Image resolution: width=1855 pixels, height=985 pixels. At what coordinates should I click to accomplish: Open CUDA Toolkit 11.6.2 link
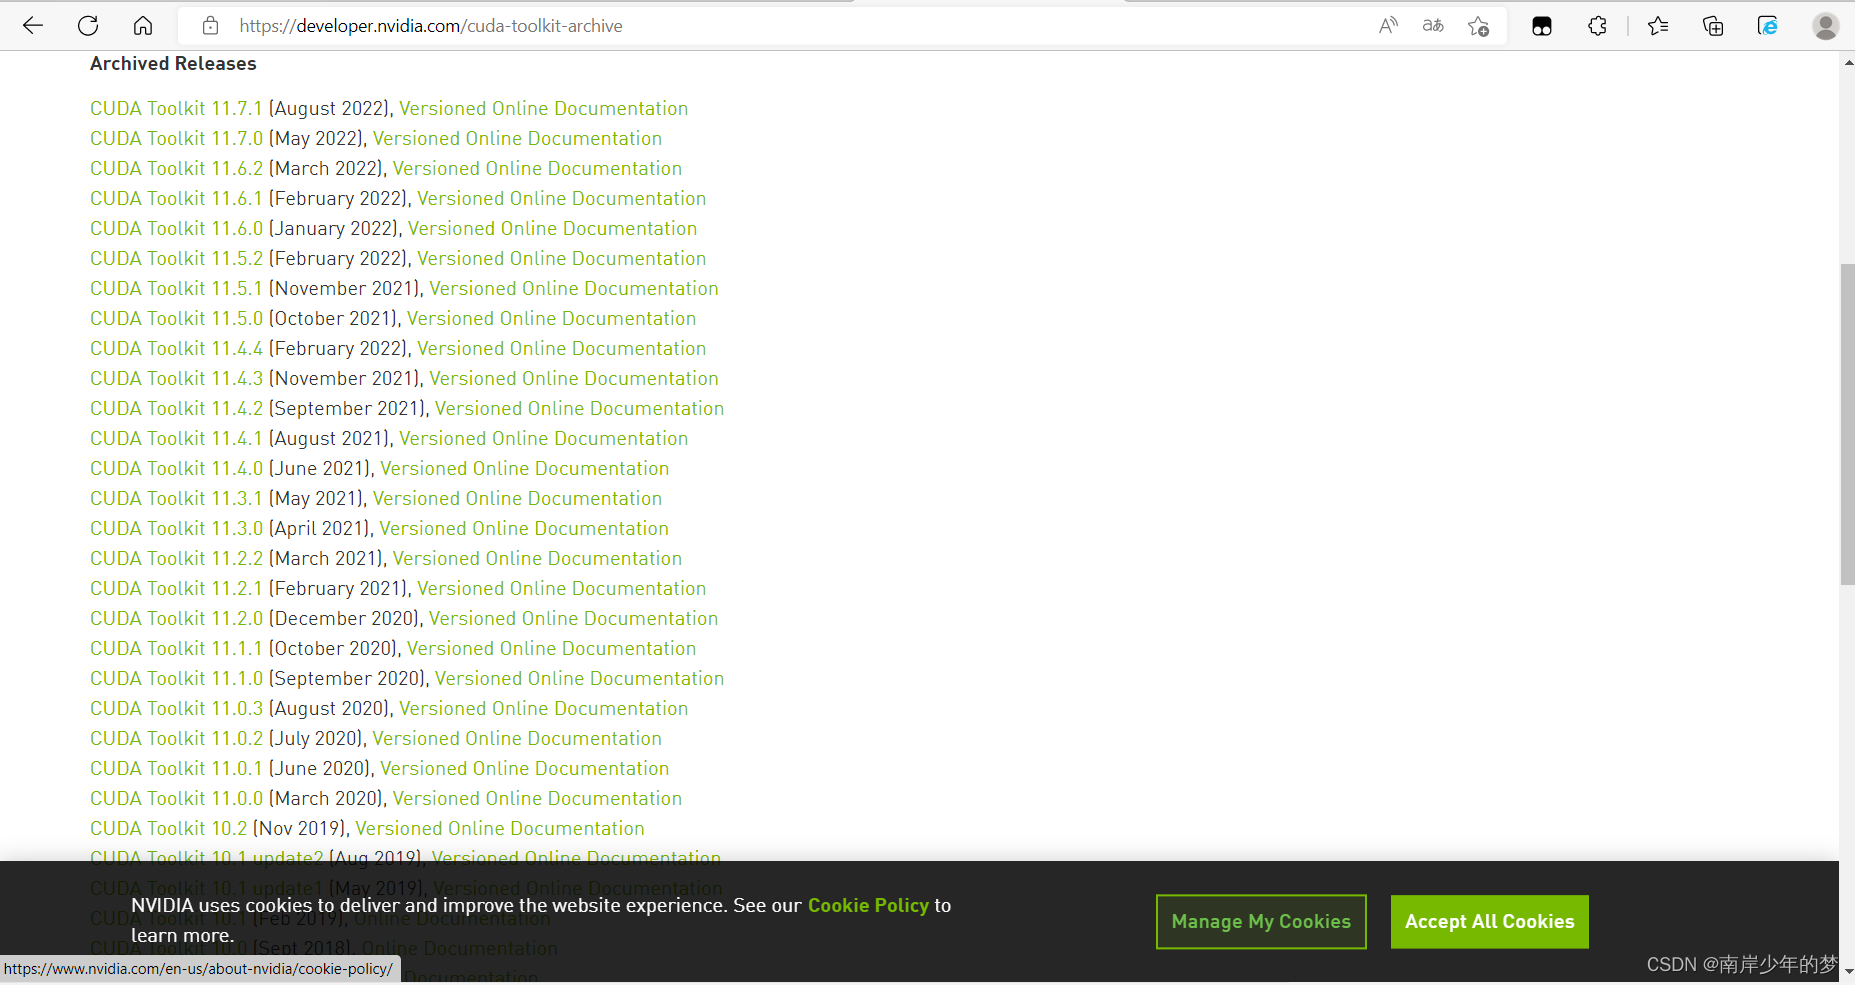click(x=176, y=168)
